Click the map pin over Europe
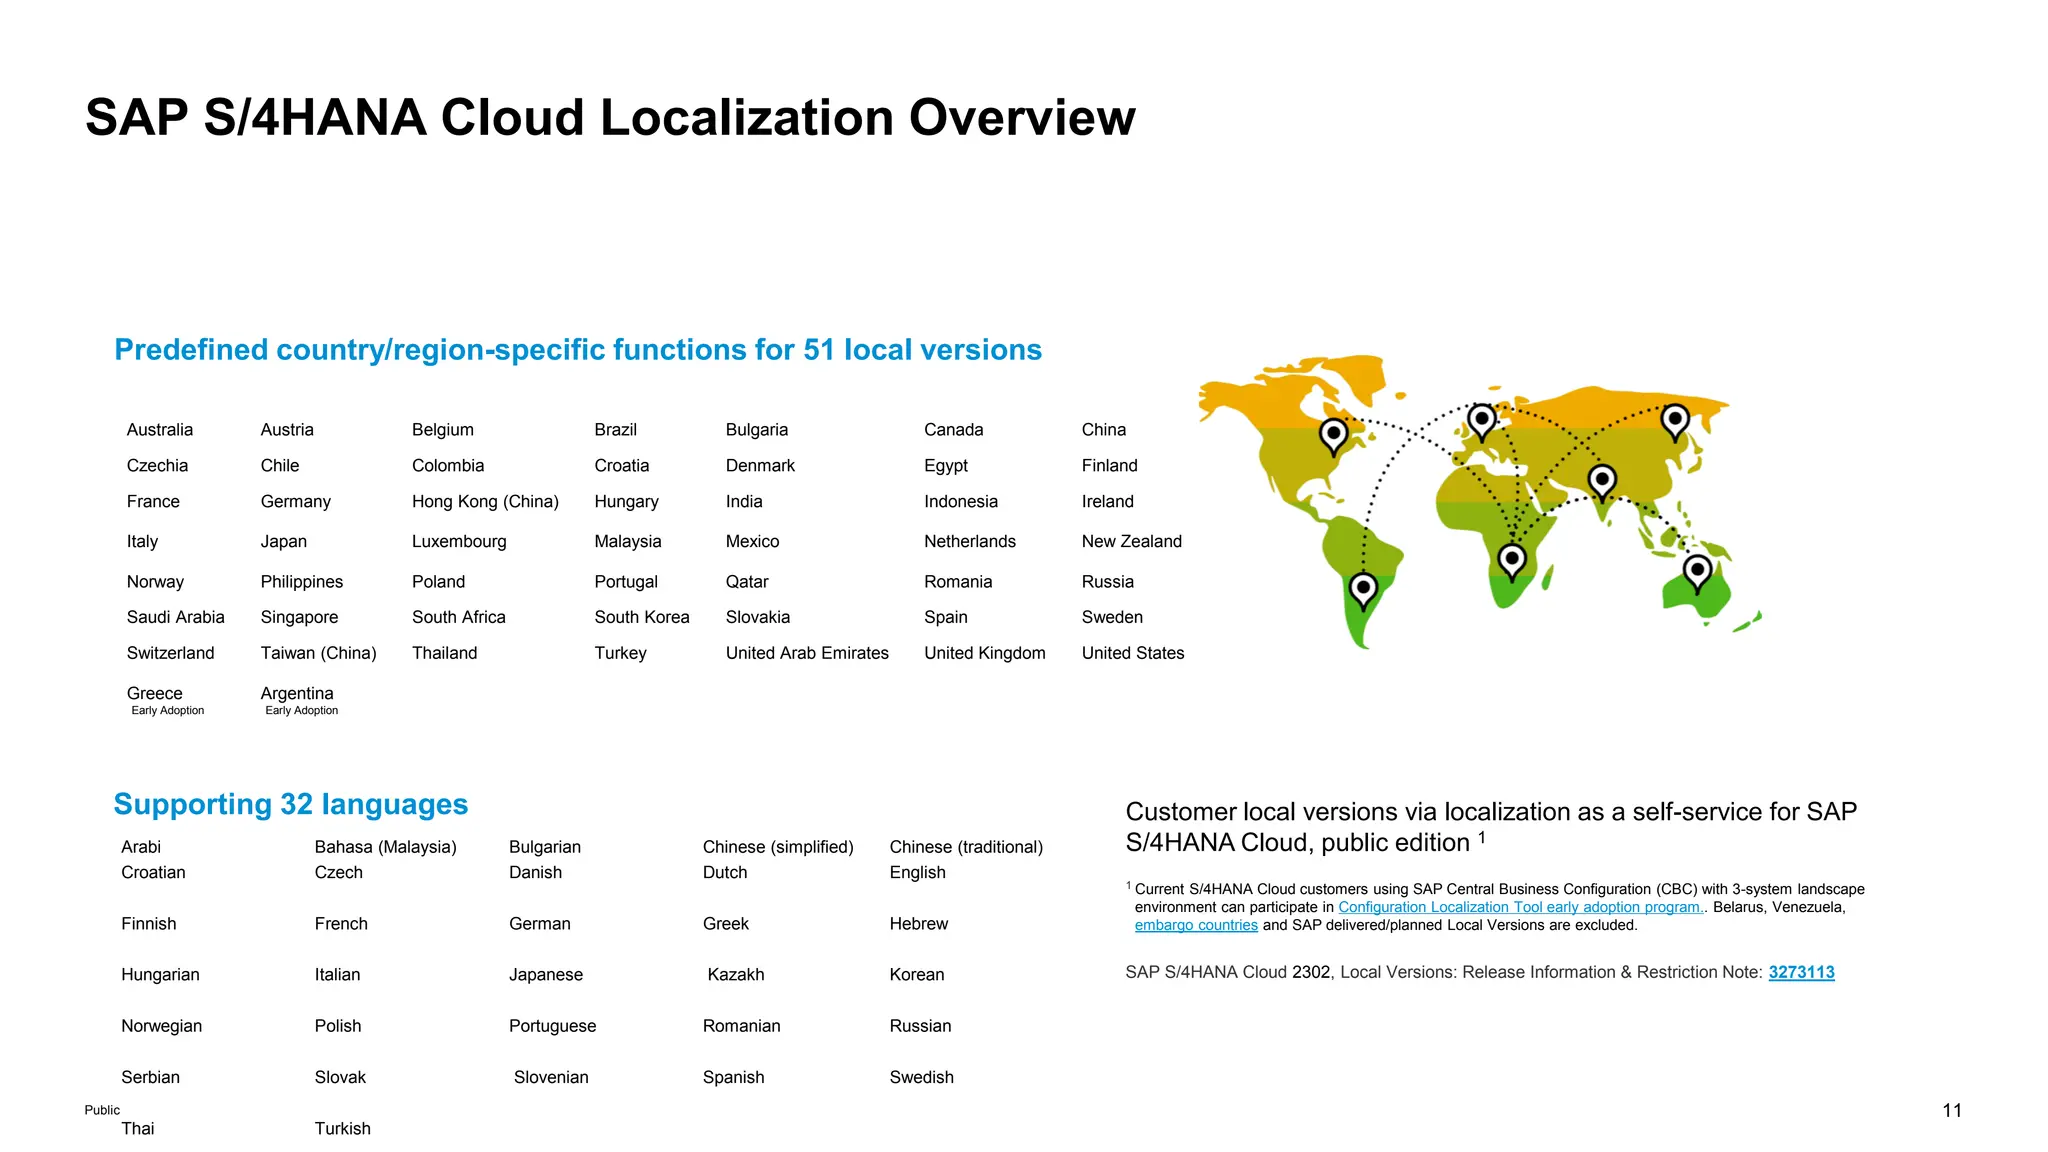2048x1152 pixels. pyautogui.click(x=1482, y=422)
